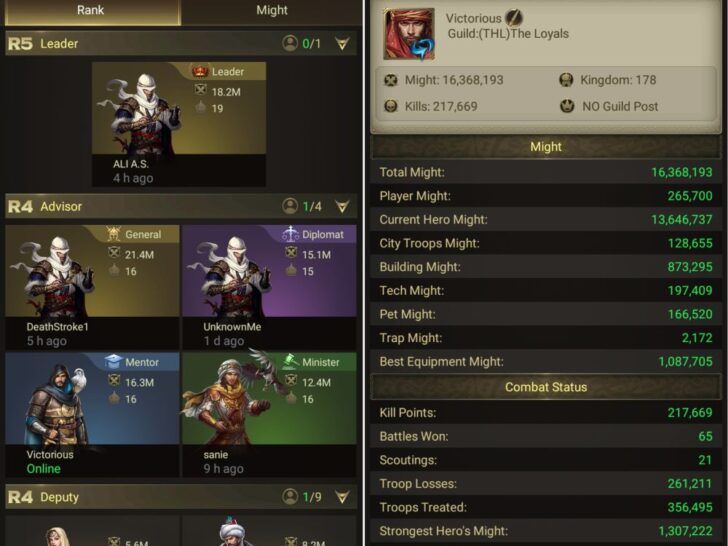Expand the R4 Deputy section arrow
This screenshot has height=546, width=728.
pyautogui.click(x=342, y=497)
